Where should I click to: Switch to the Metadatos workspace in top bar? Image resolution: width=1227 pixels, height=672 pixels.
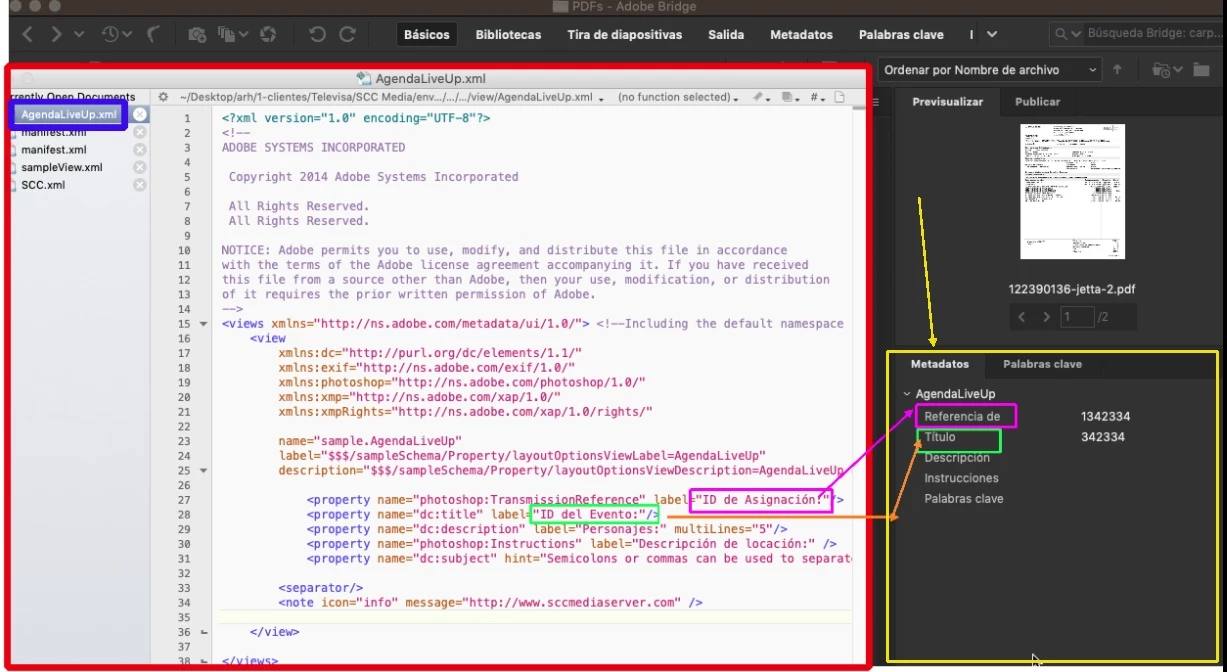point(801,34)
